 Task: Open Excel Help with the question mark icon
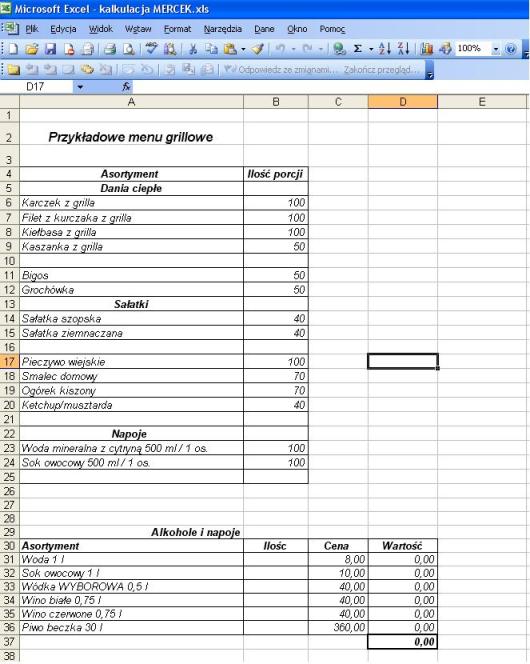(511, 49)
